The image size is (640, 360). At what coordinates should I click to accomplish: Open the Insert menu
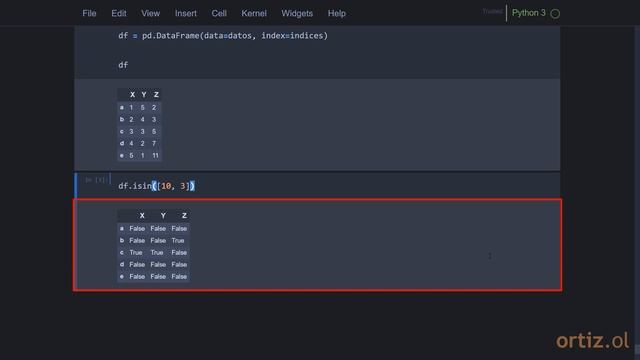pyautogui.click(x=186, y=13)
